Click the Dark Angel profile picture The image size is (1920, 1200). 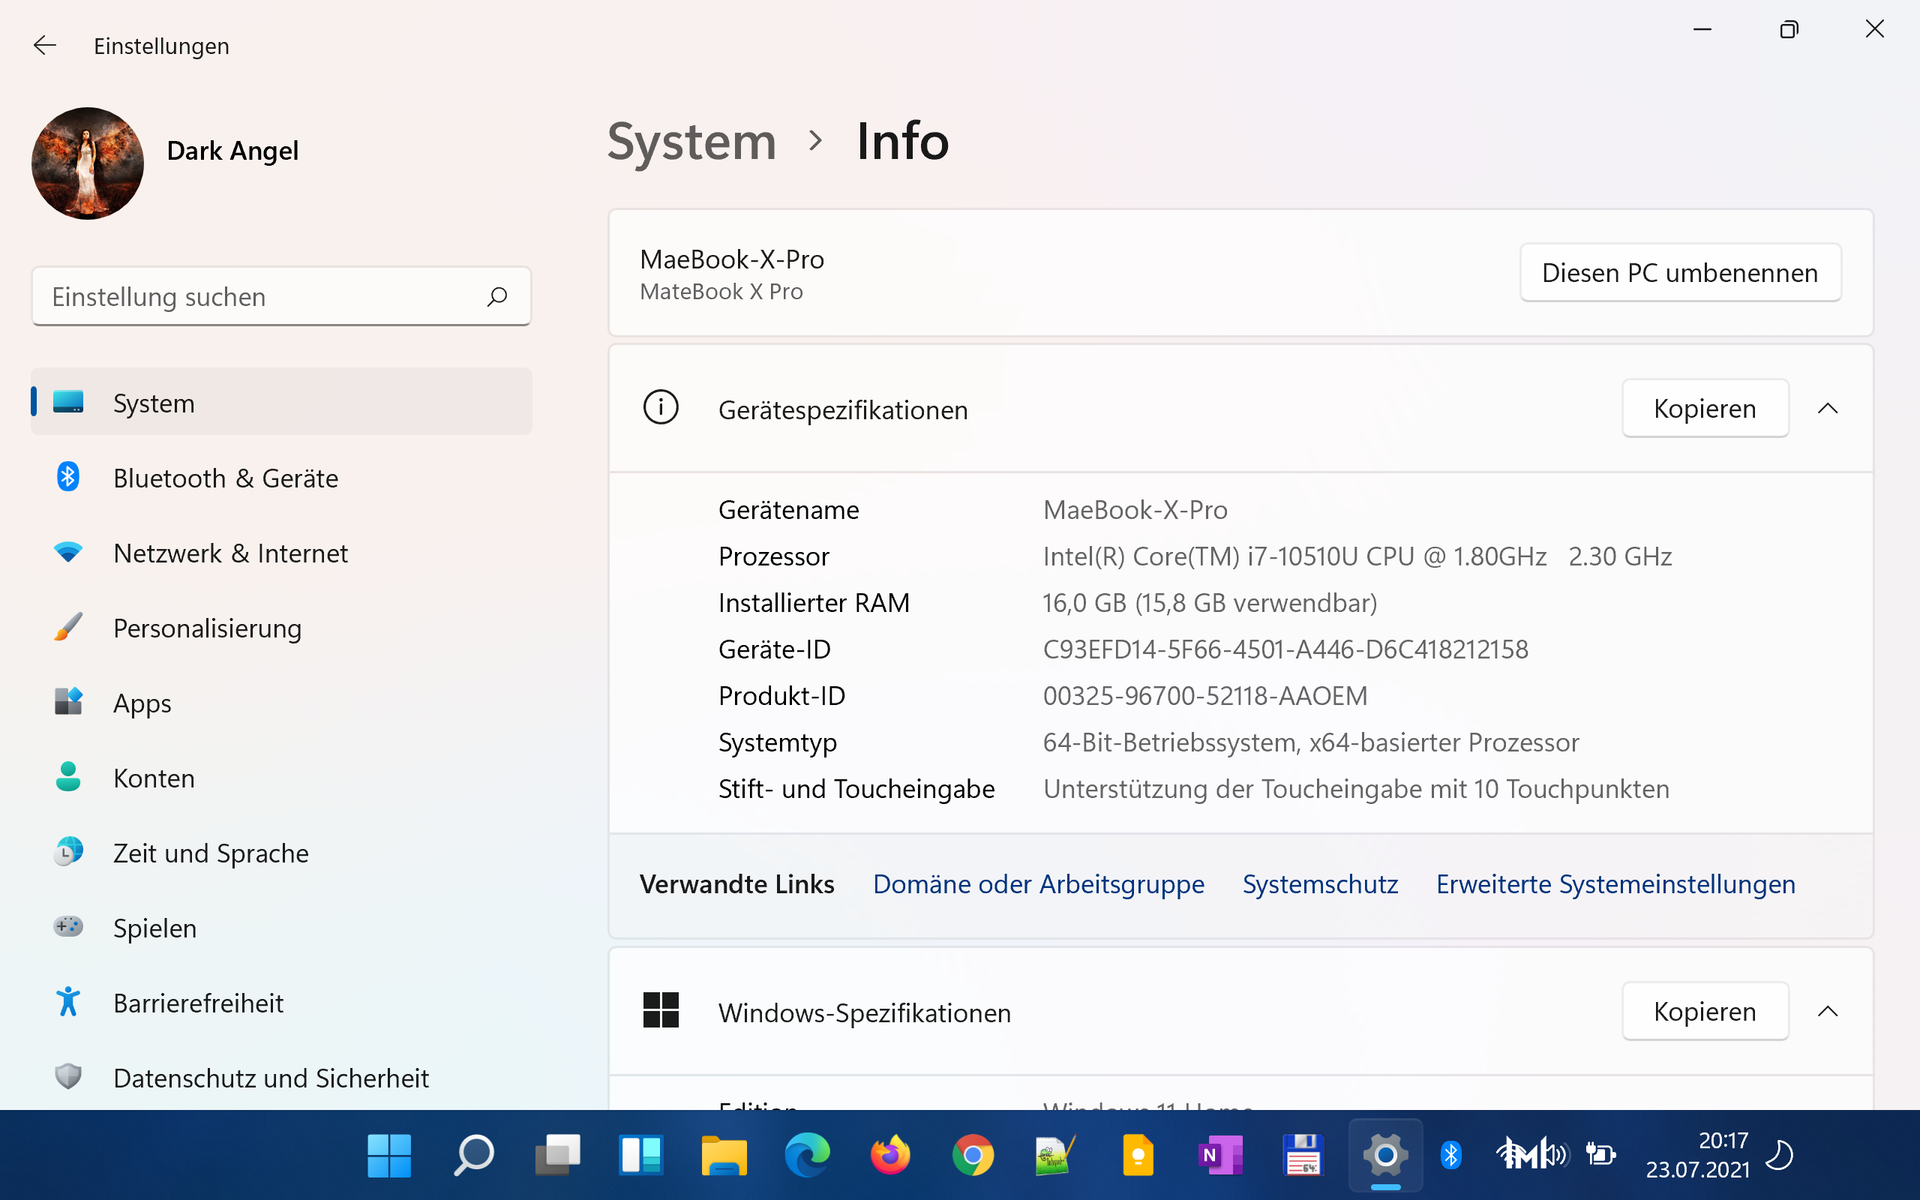pyautogui.click(x=88, y=163)
